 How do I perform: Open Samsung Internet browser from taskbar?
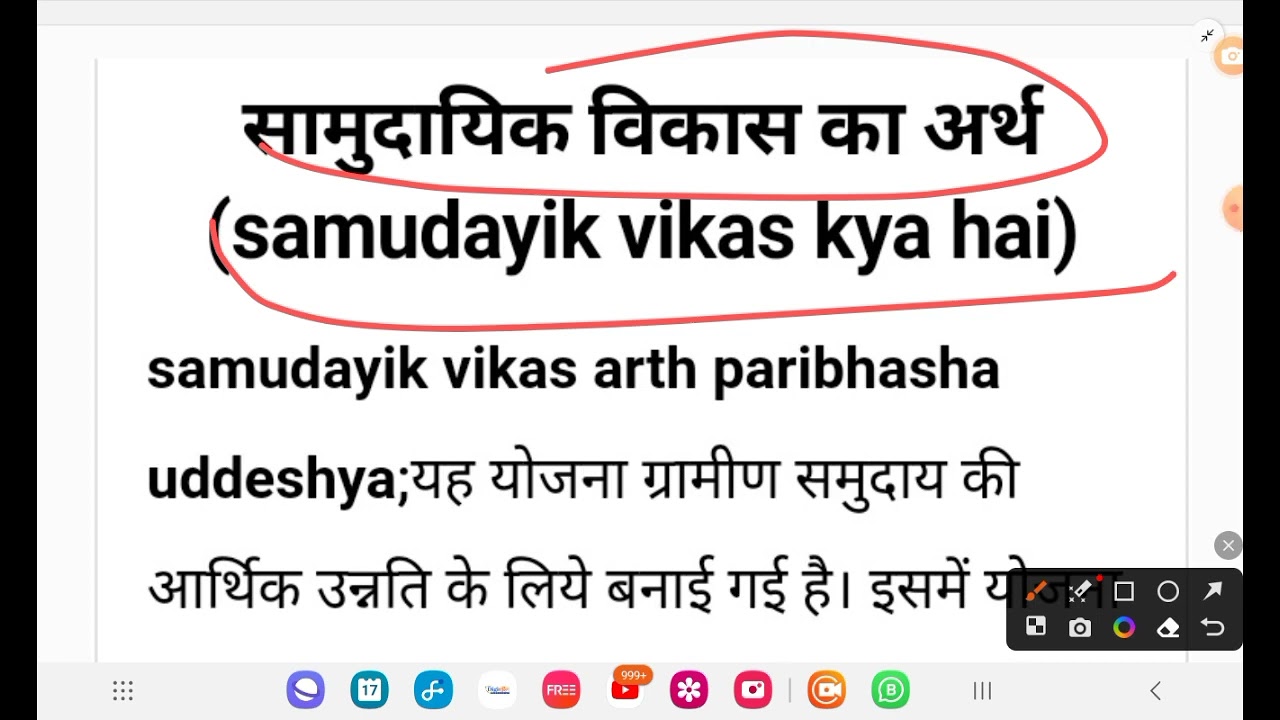coord(305,690)
